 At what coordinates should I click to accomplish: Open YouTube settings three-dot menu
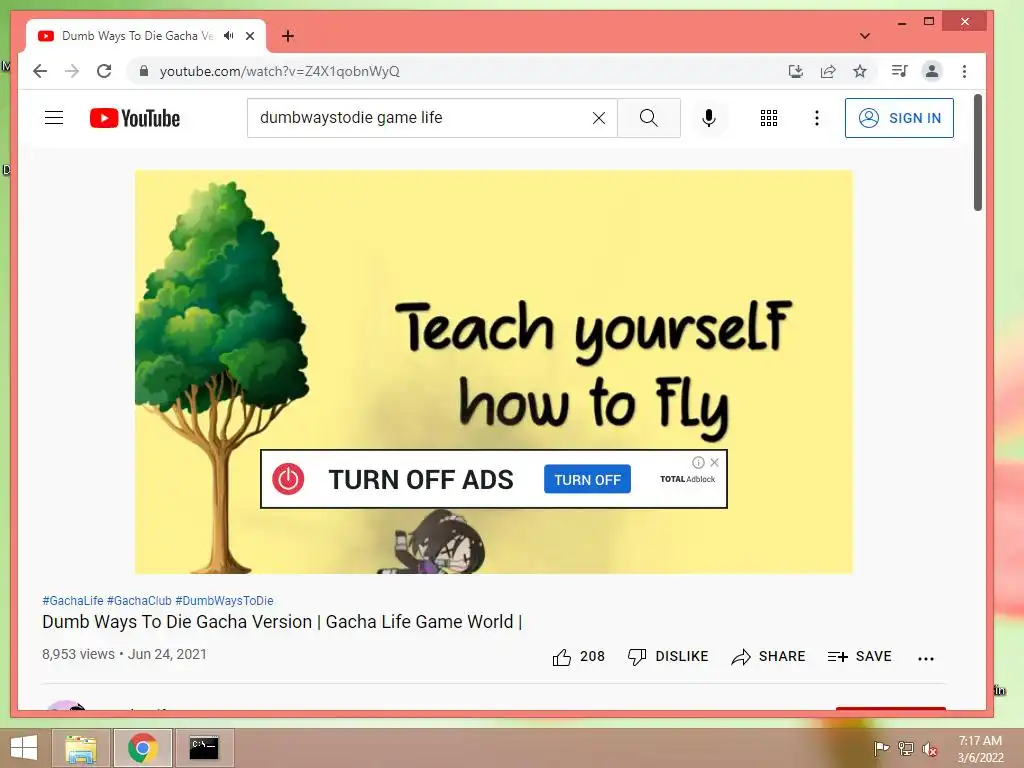click(x=816, y=118)
